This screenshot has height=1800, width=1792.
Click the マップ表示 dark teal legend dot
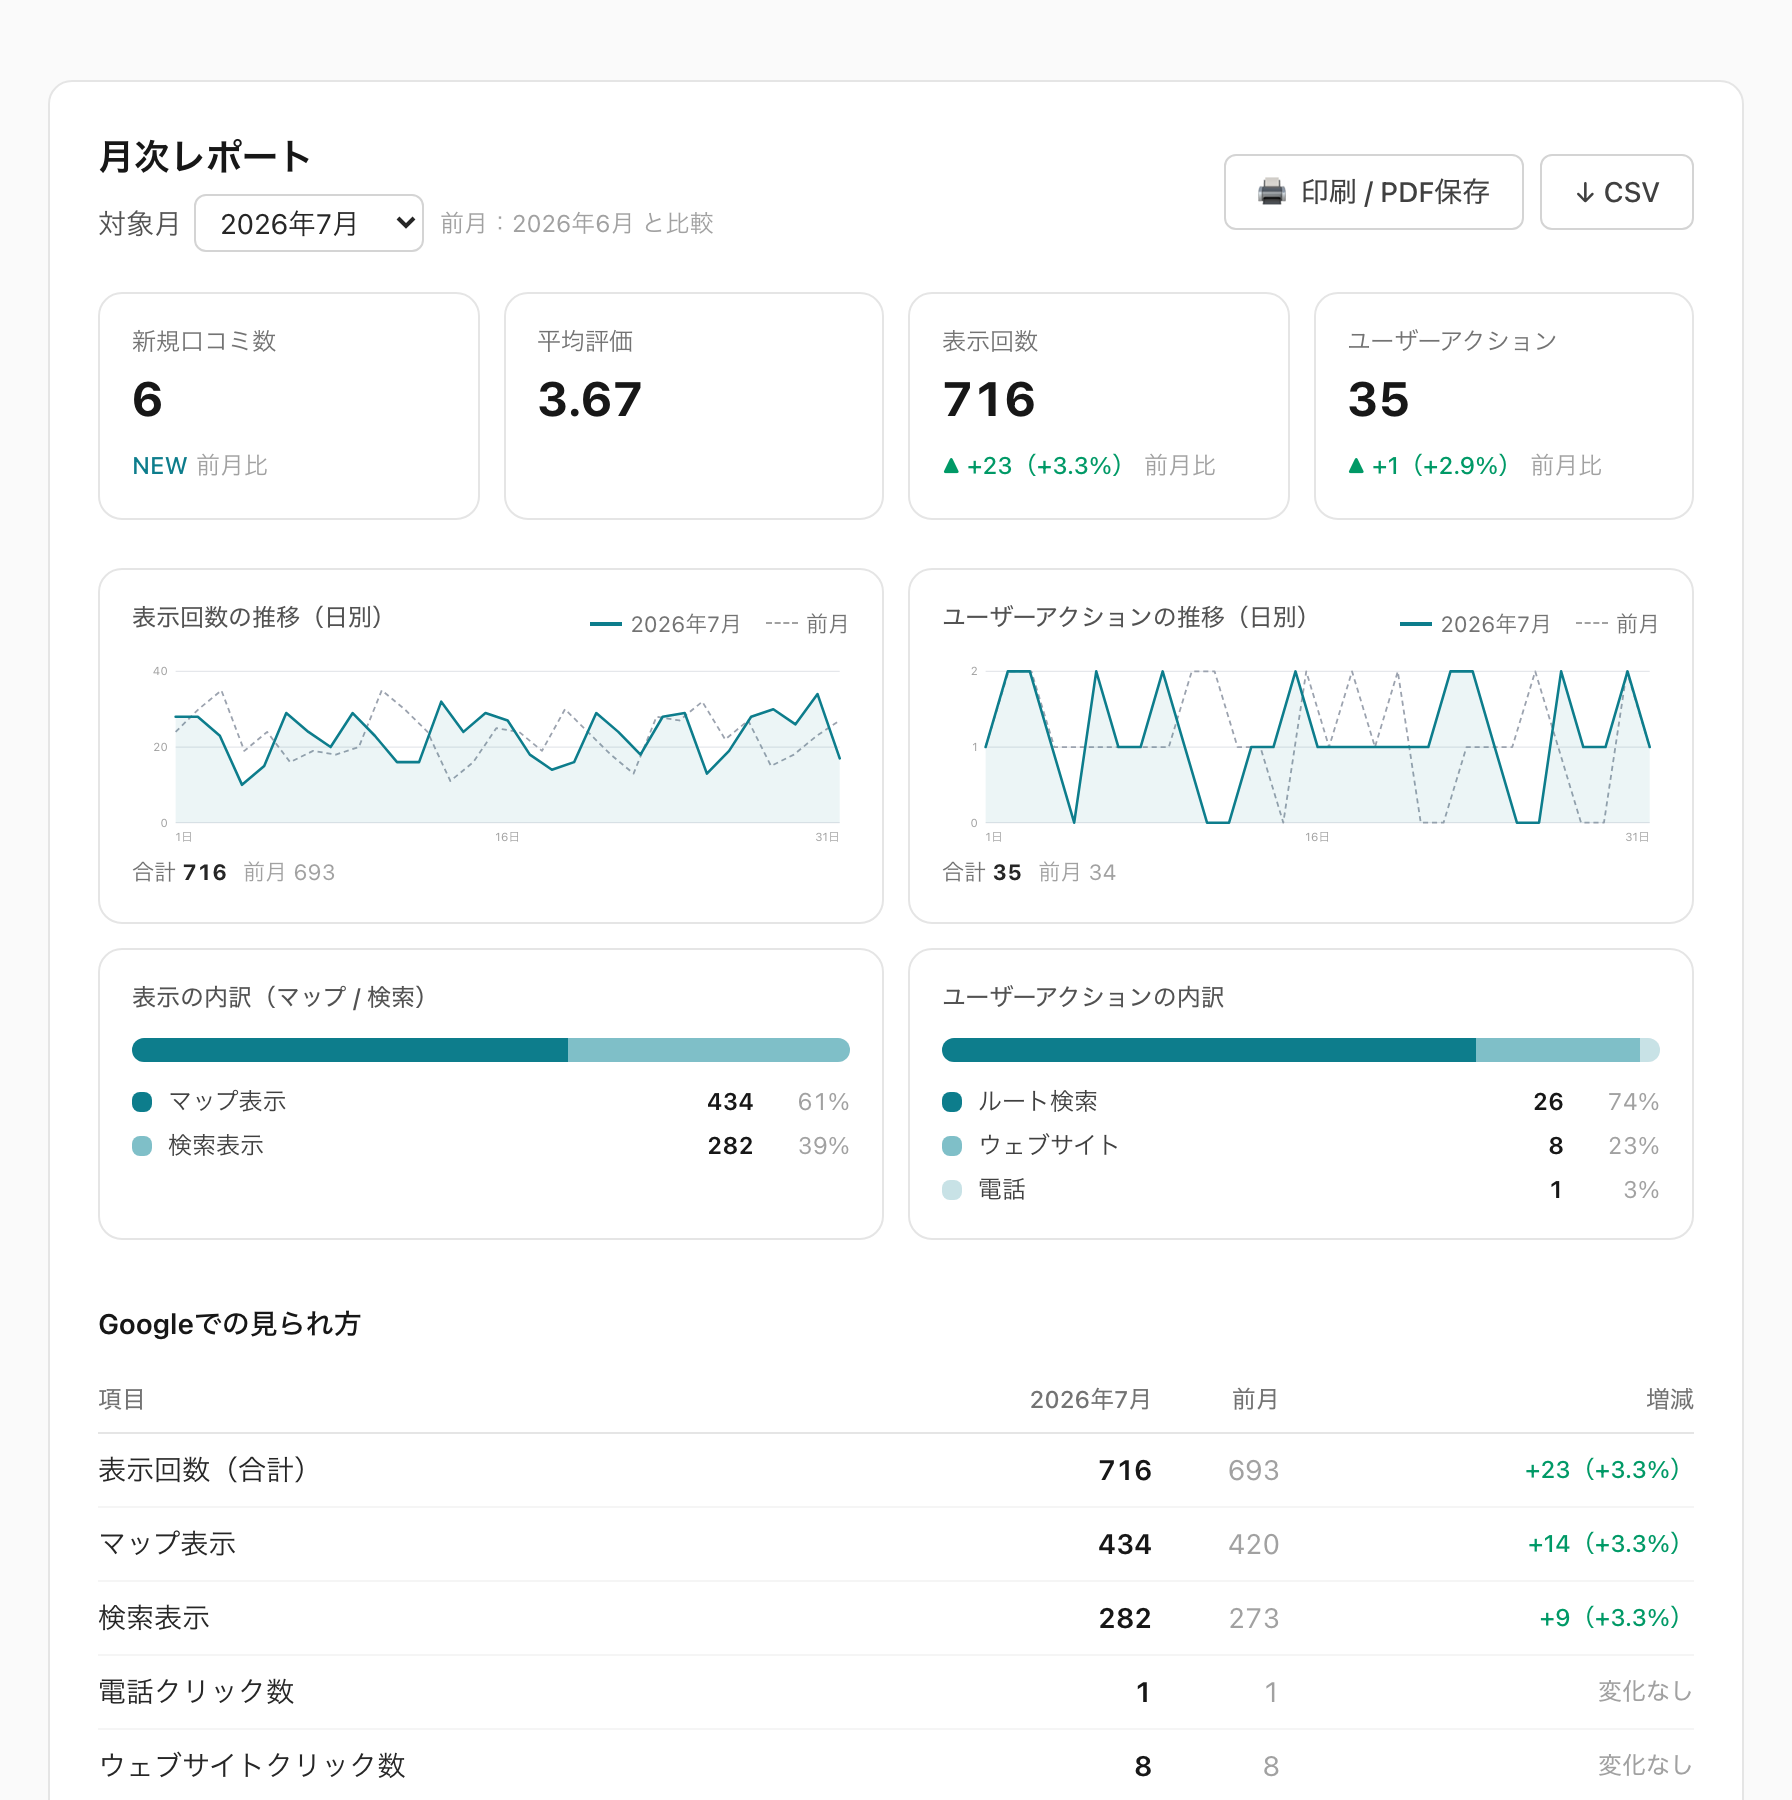click(x=142, y=1102)
